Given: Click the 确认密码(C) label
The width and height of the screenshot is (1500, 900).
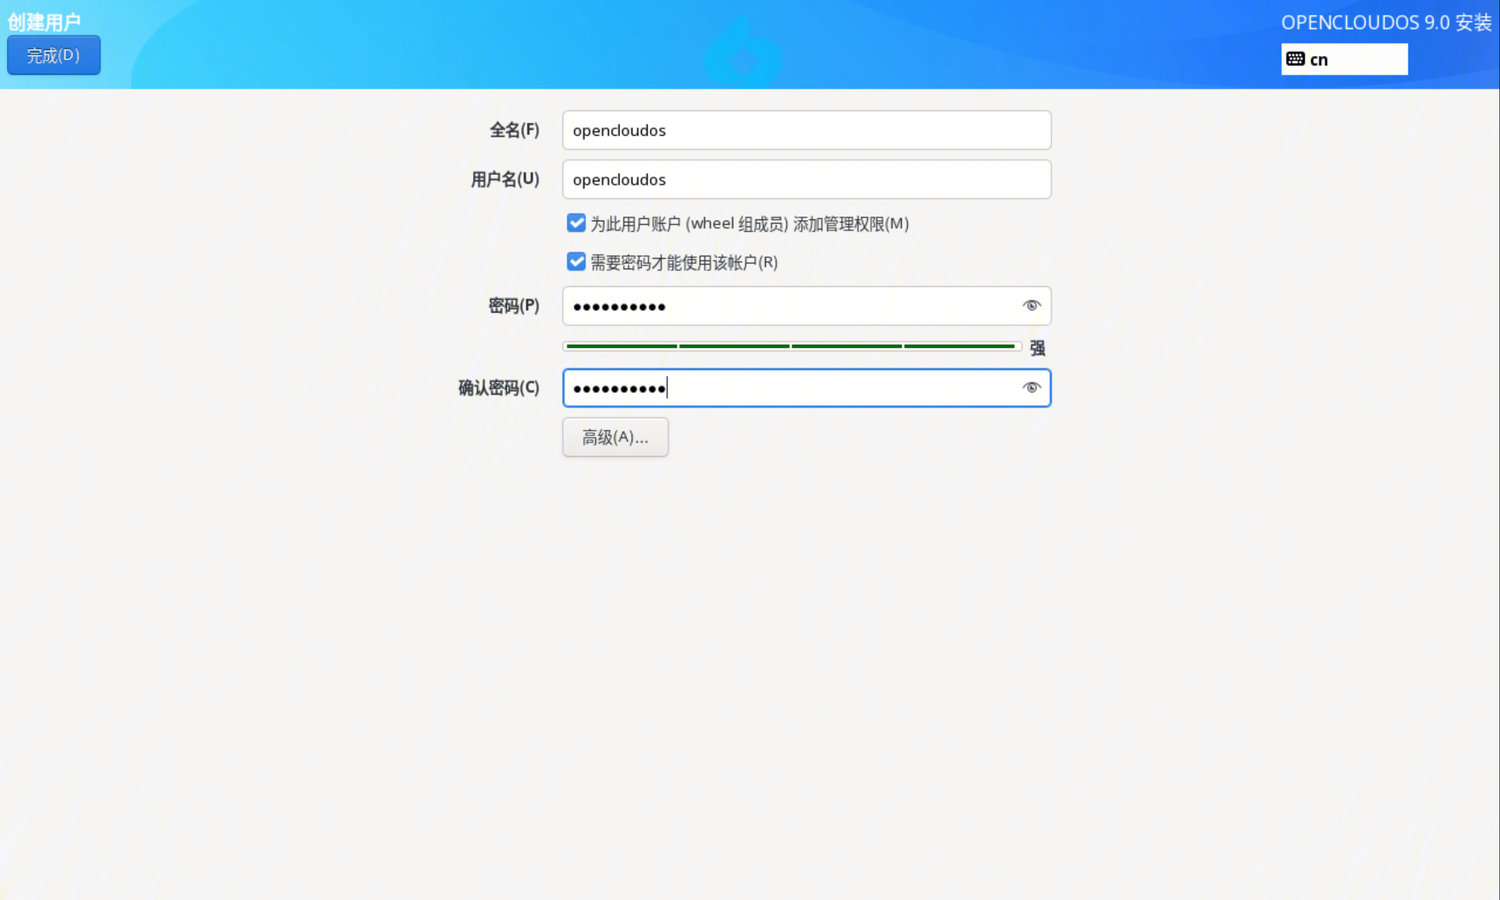Looking at the screenshot, I should (x=498, y=388).
